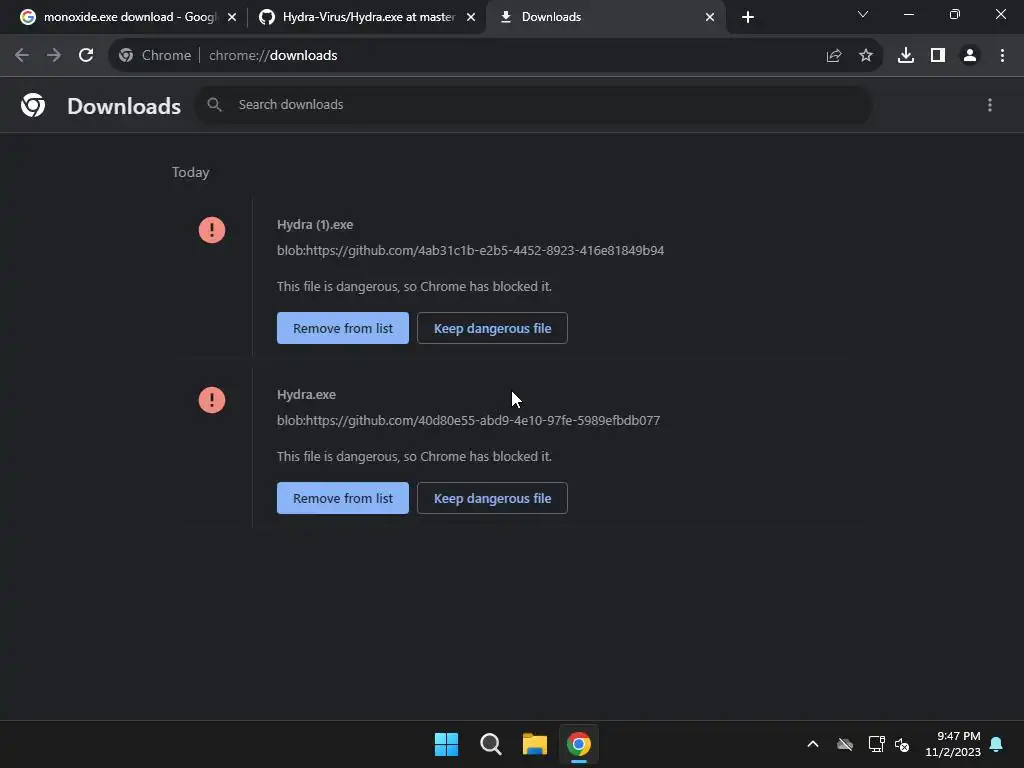Click the browser forward arrow

point(54,56)
